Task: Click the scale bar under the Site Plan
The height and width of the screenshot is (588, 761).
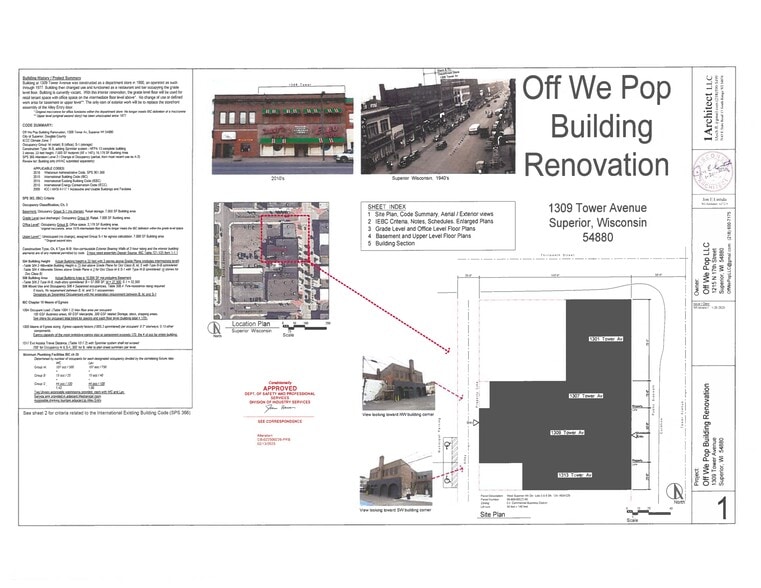Action: 648,512
